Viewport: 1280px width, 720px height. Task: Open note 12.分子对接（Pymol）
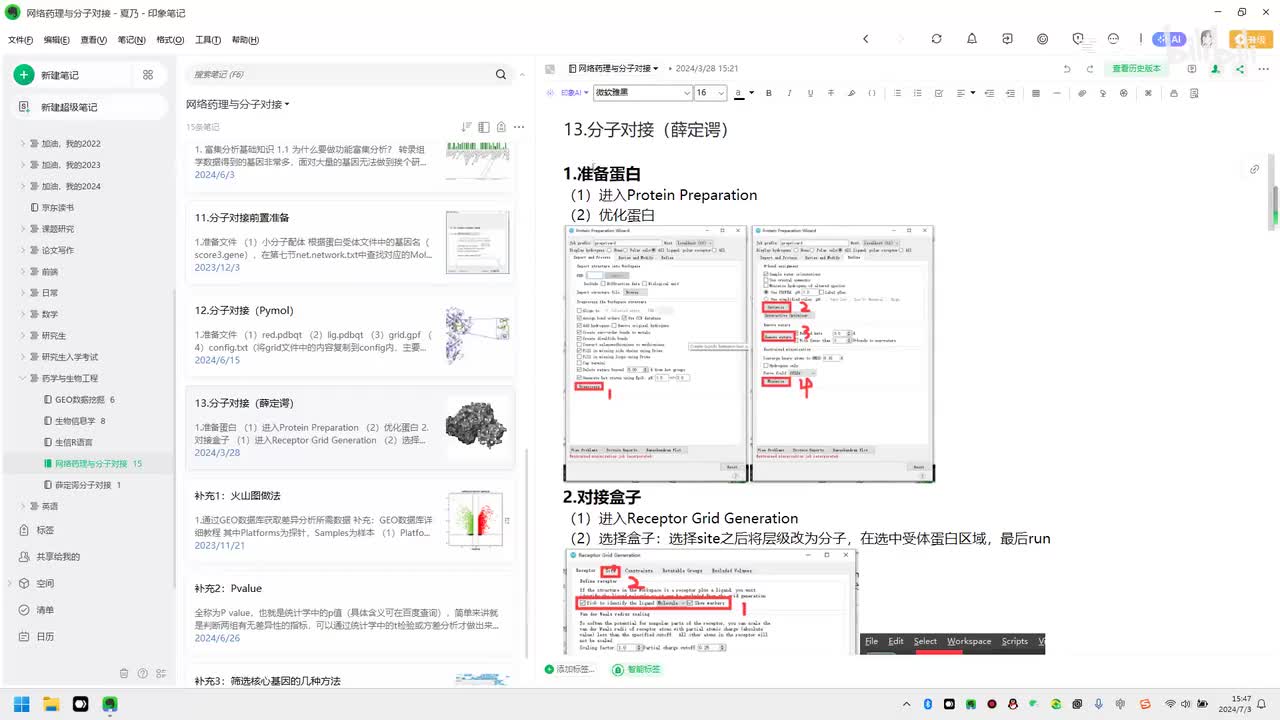click(x=351, y=337)
